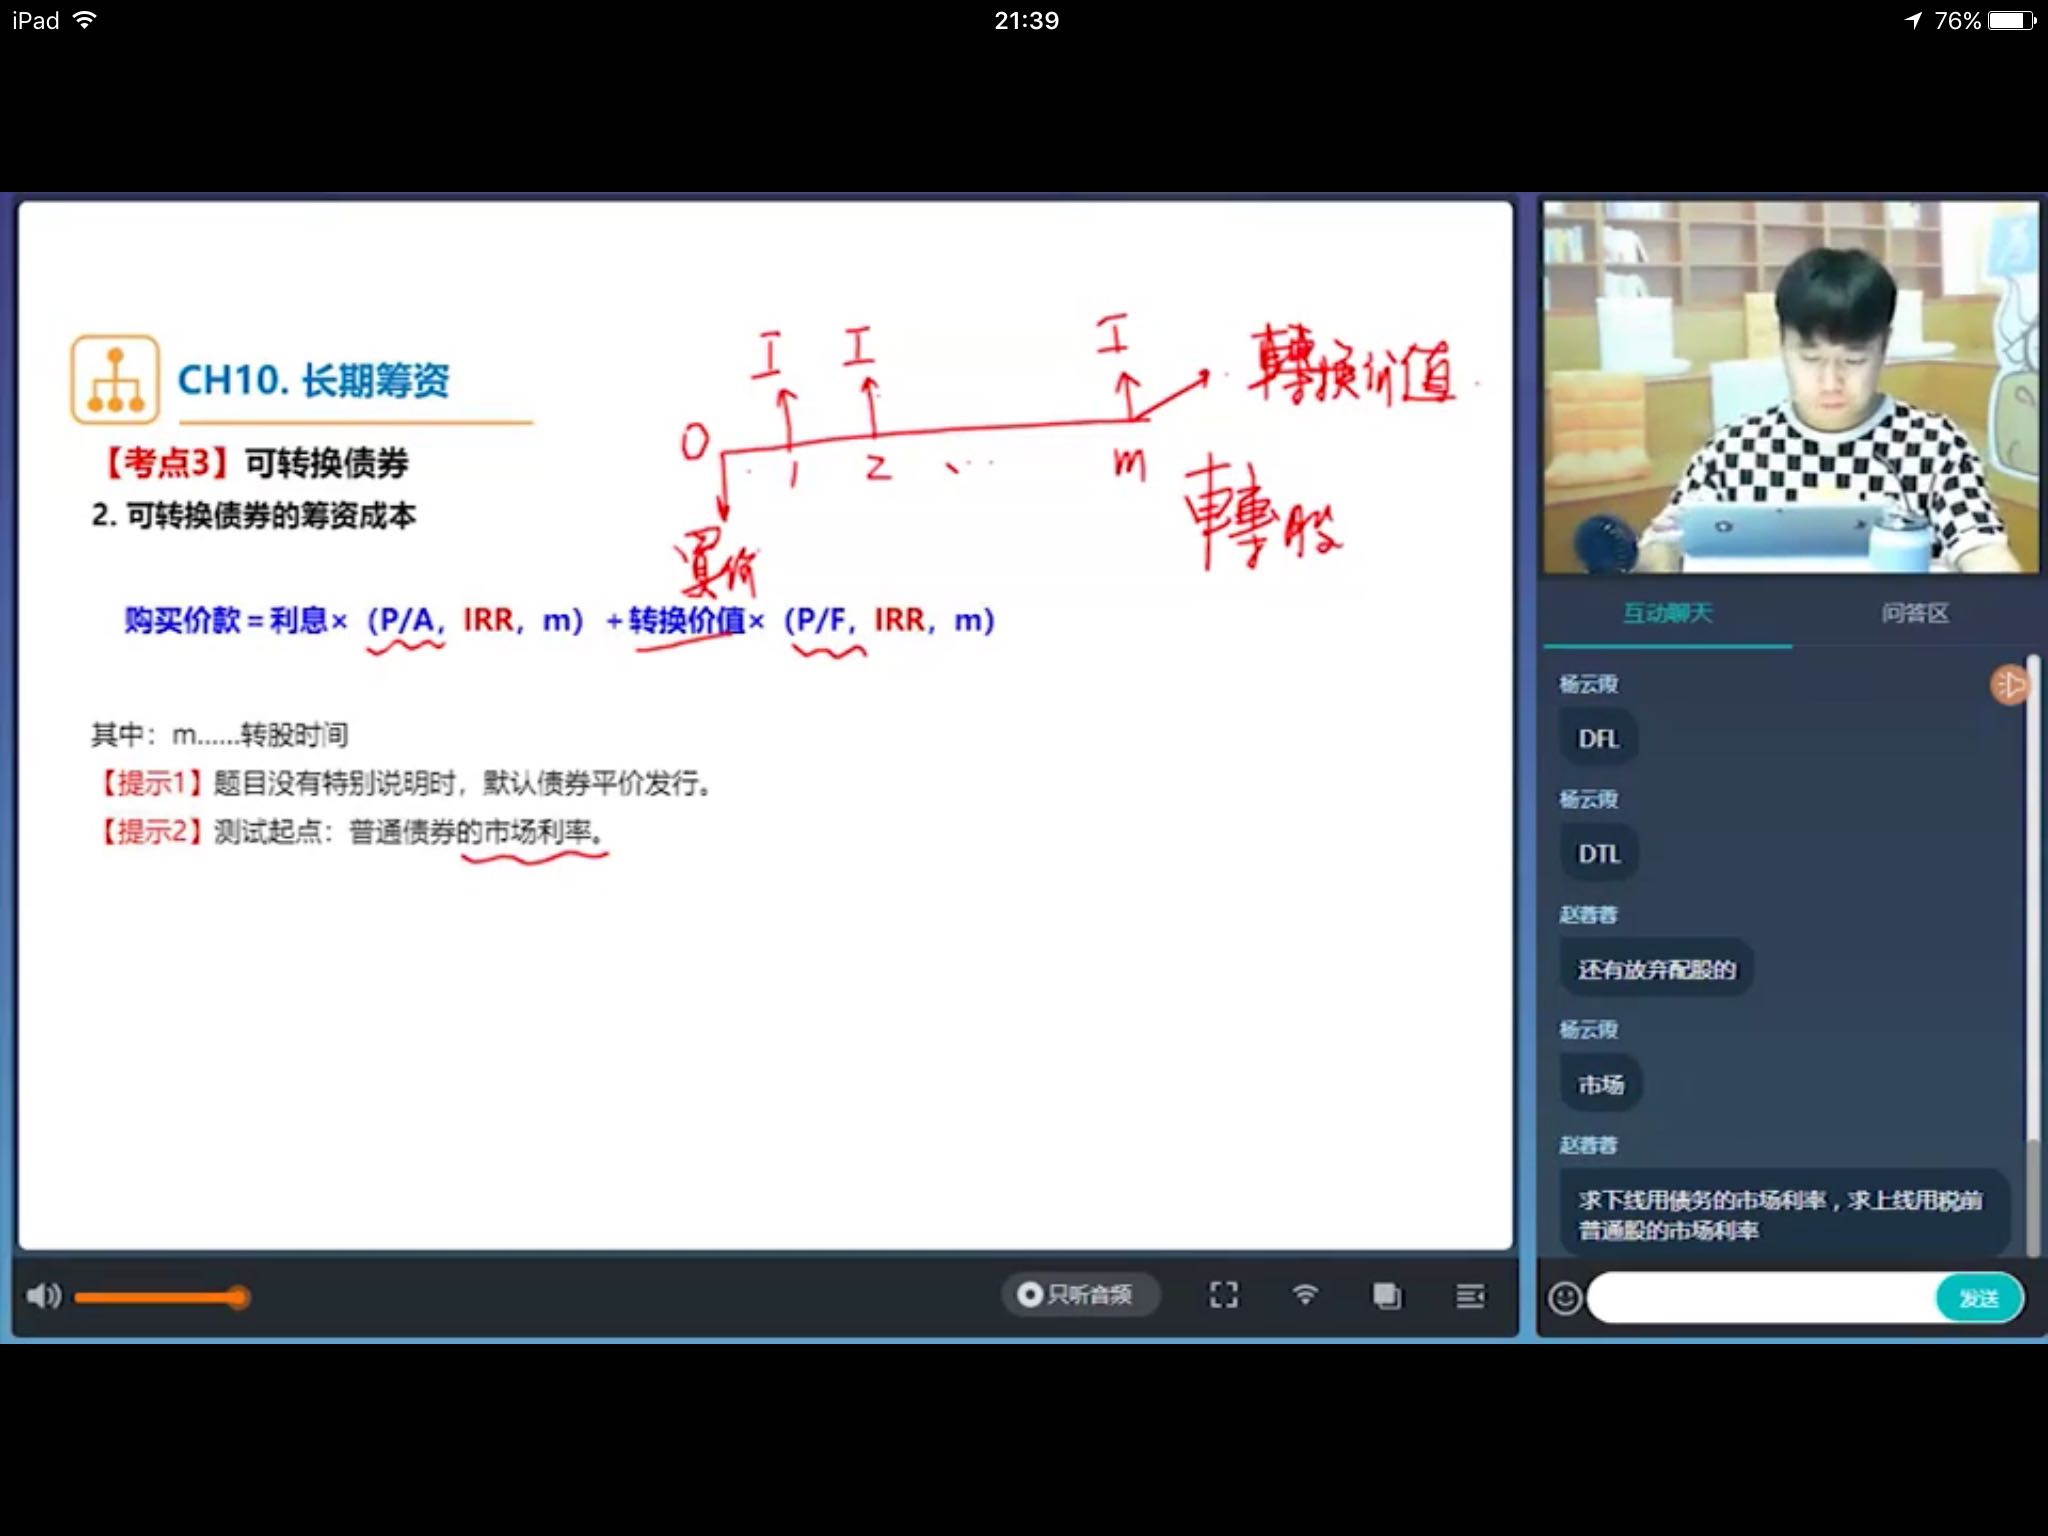Open the emoji smiley picker
Viewport: 2048px width, 1536px height.
(x=1565, y=1298)
